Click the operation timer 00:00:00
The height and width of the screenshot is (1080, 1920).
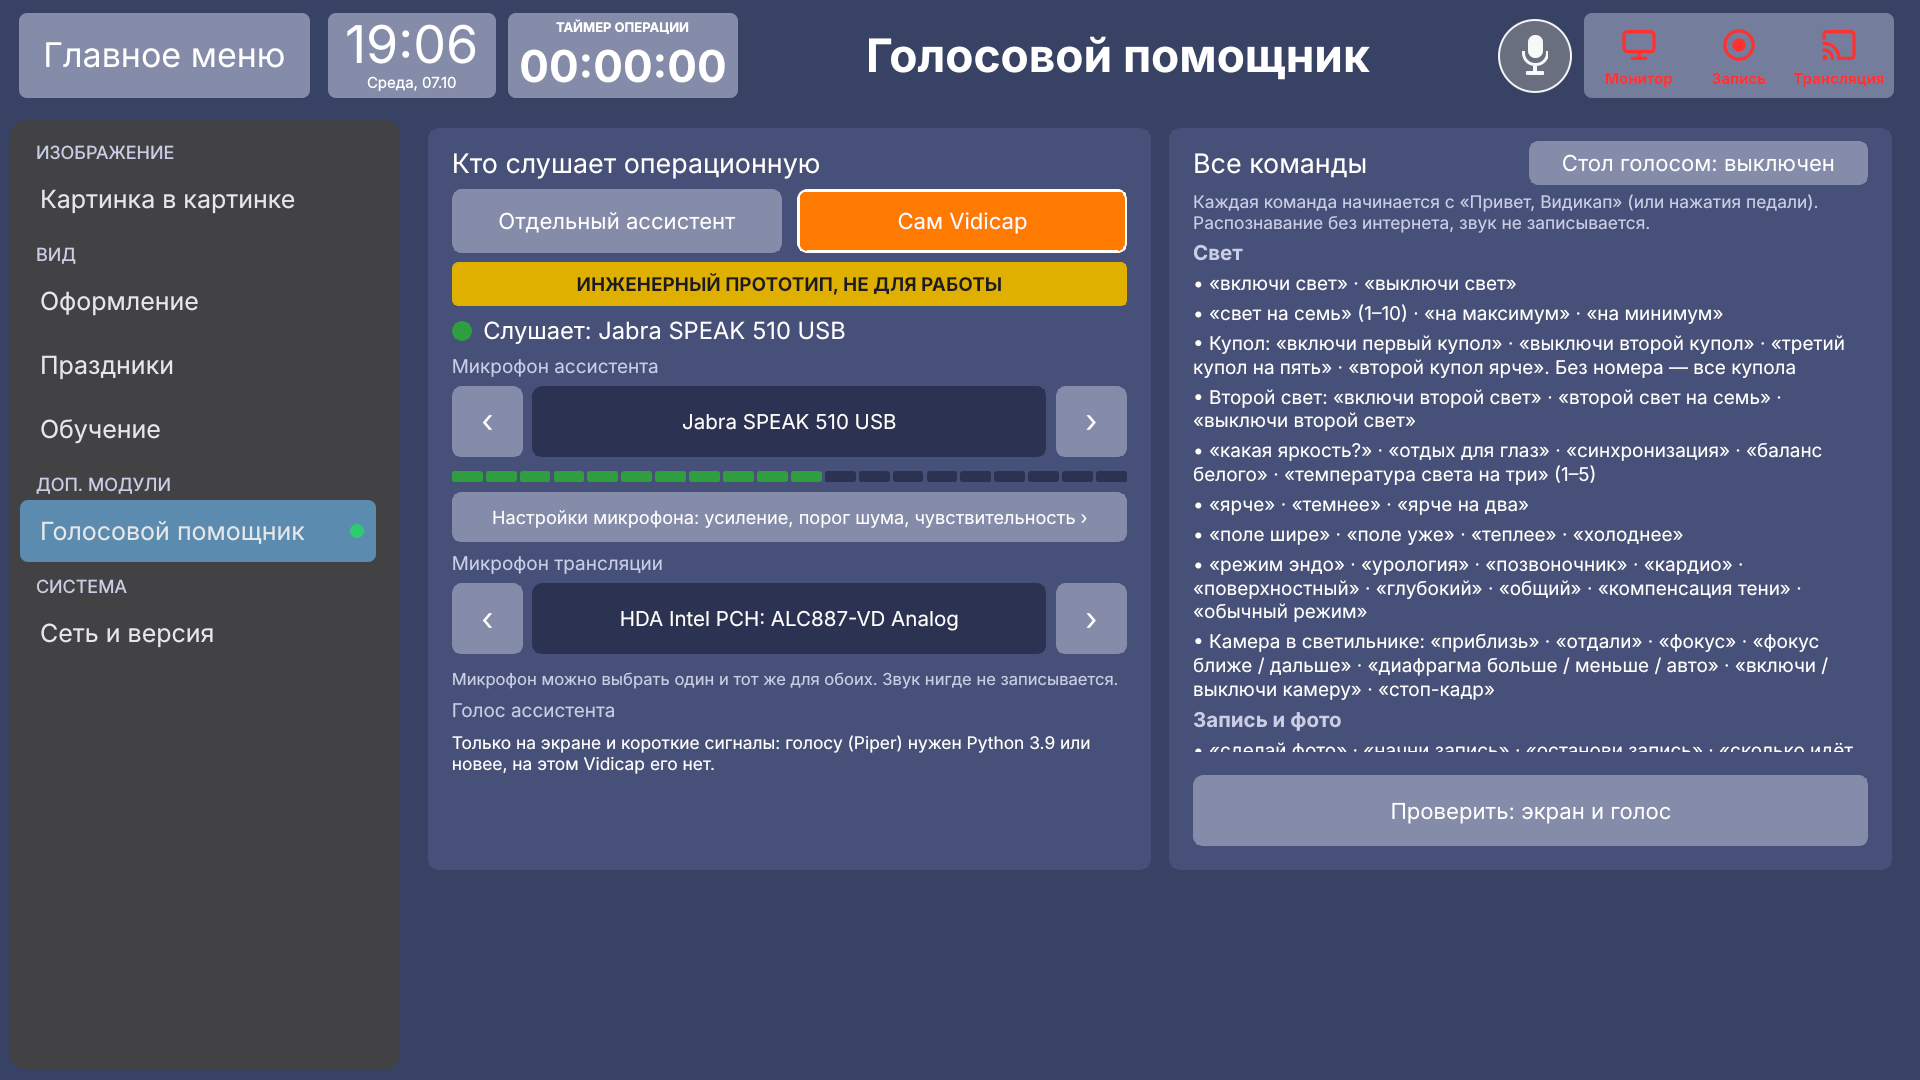(622, 55)
